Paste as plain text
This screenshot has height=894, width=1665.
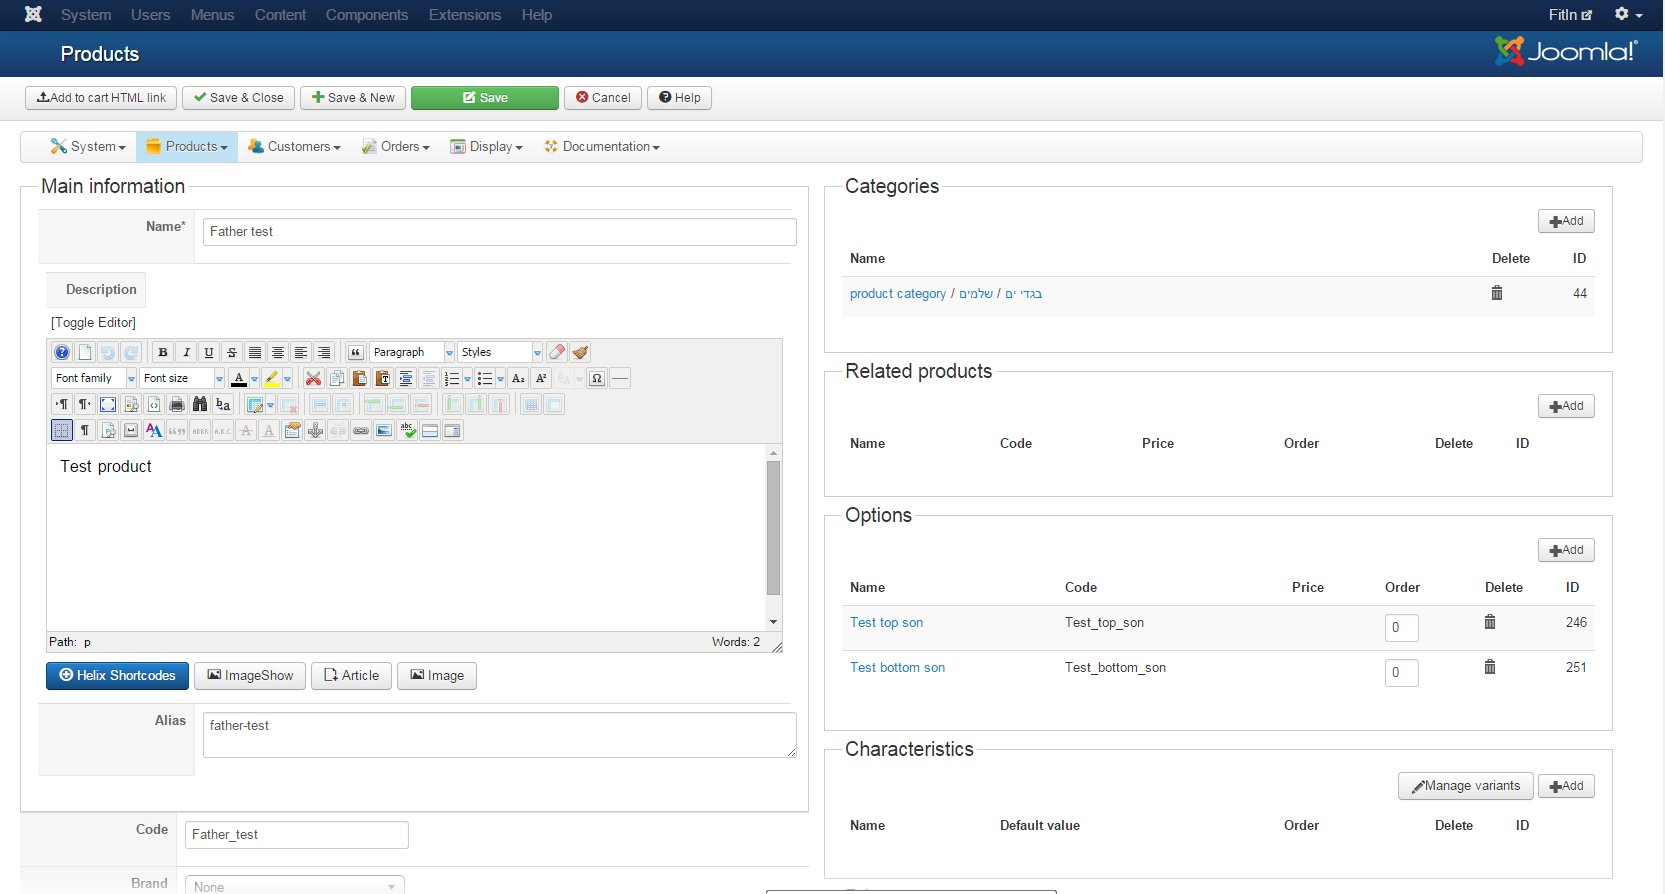382,378
